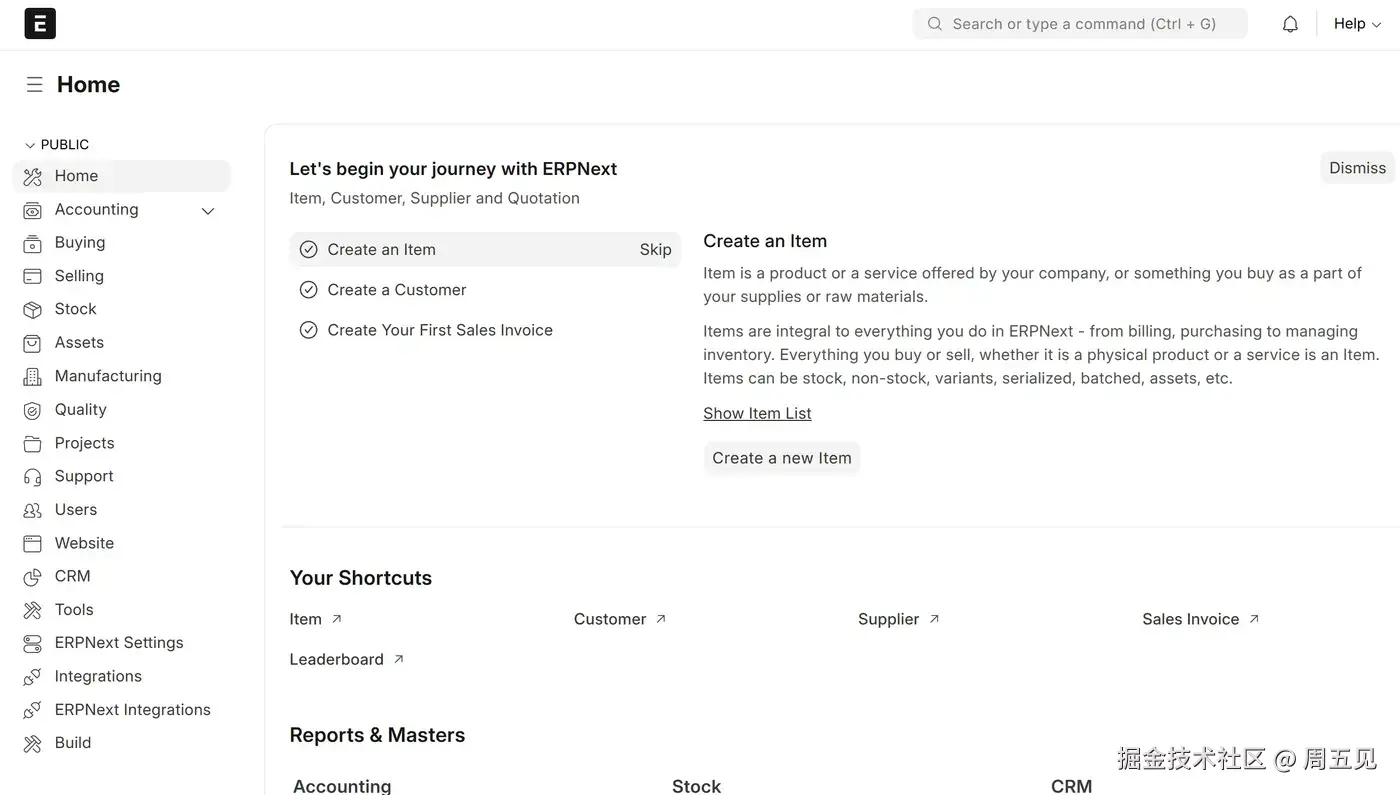This screenshot has width=1400, height=795.
Task: Click the ERPNext Settings toggle icon
Action: click(33, 644)
